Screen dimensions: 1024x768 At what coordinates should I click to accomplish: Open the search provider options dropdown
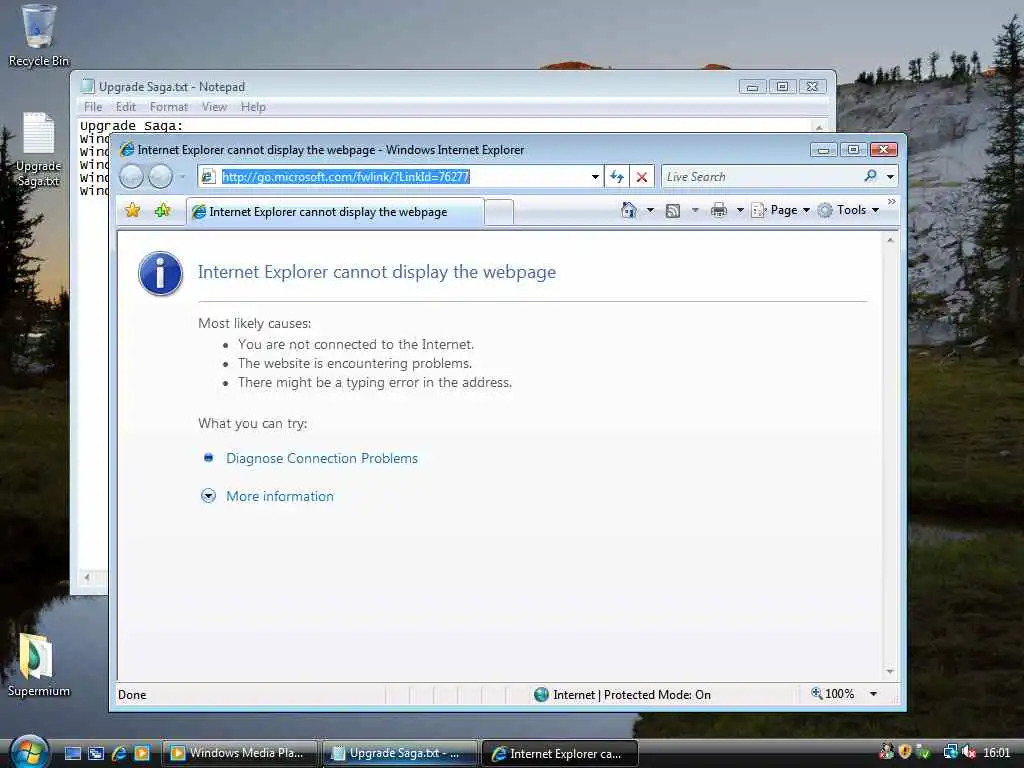click(890, 176)
